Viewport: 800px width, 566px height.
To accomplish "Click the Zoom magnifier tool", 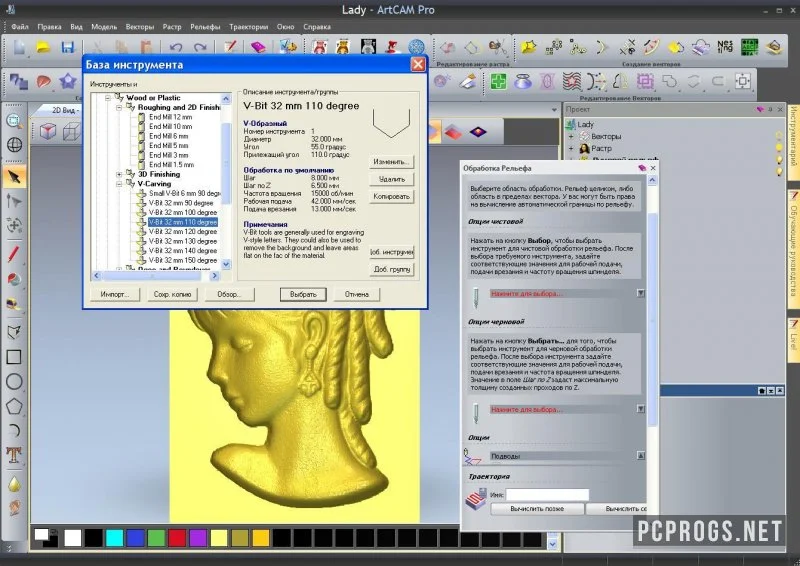I will (14, 121).
